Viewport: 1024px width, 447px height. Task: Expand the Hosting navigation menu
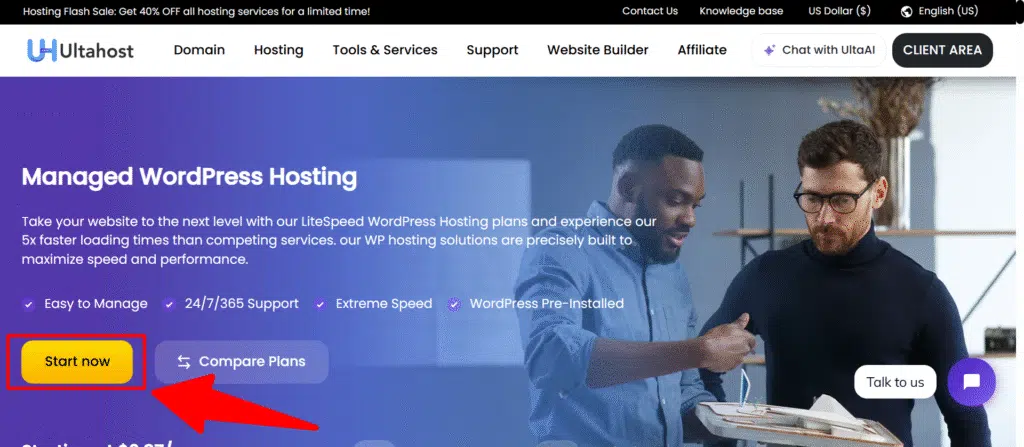(279, 50)
